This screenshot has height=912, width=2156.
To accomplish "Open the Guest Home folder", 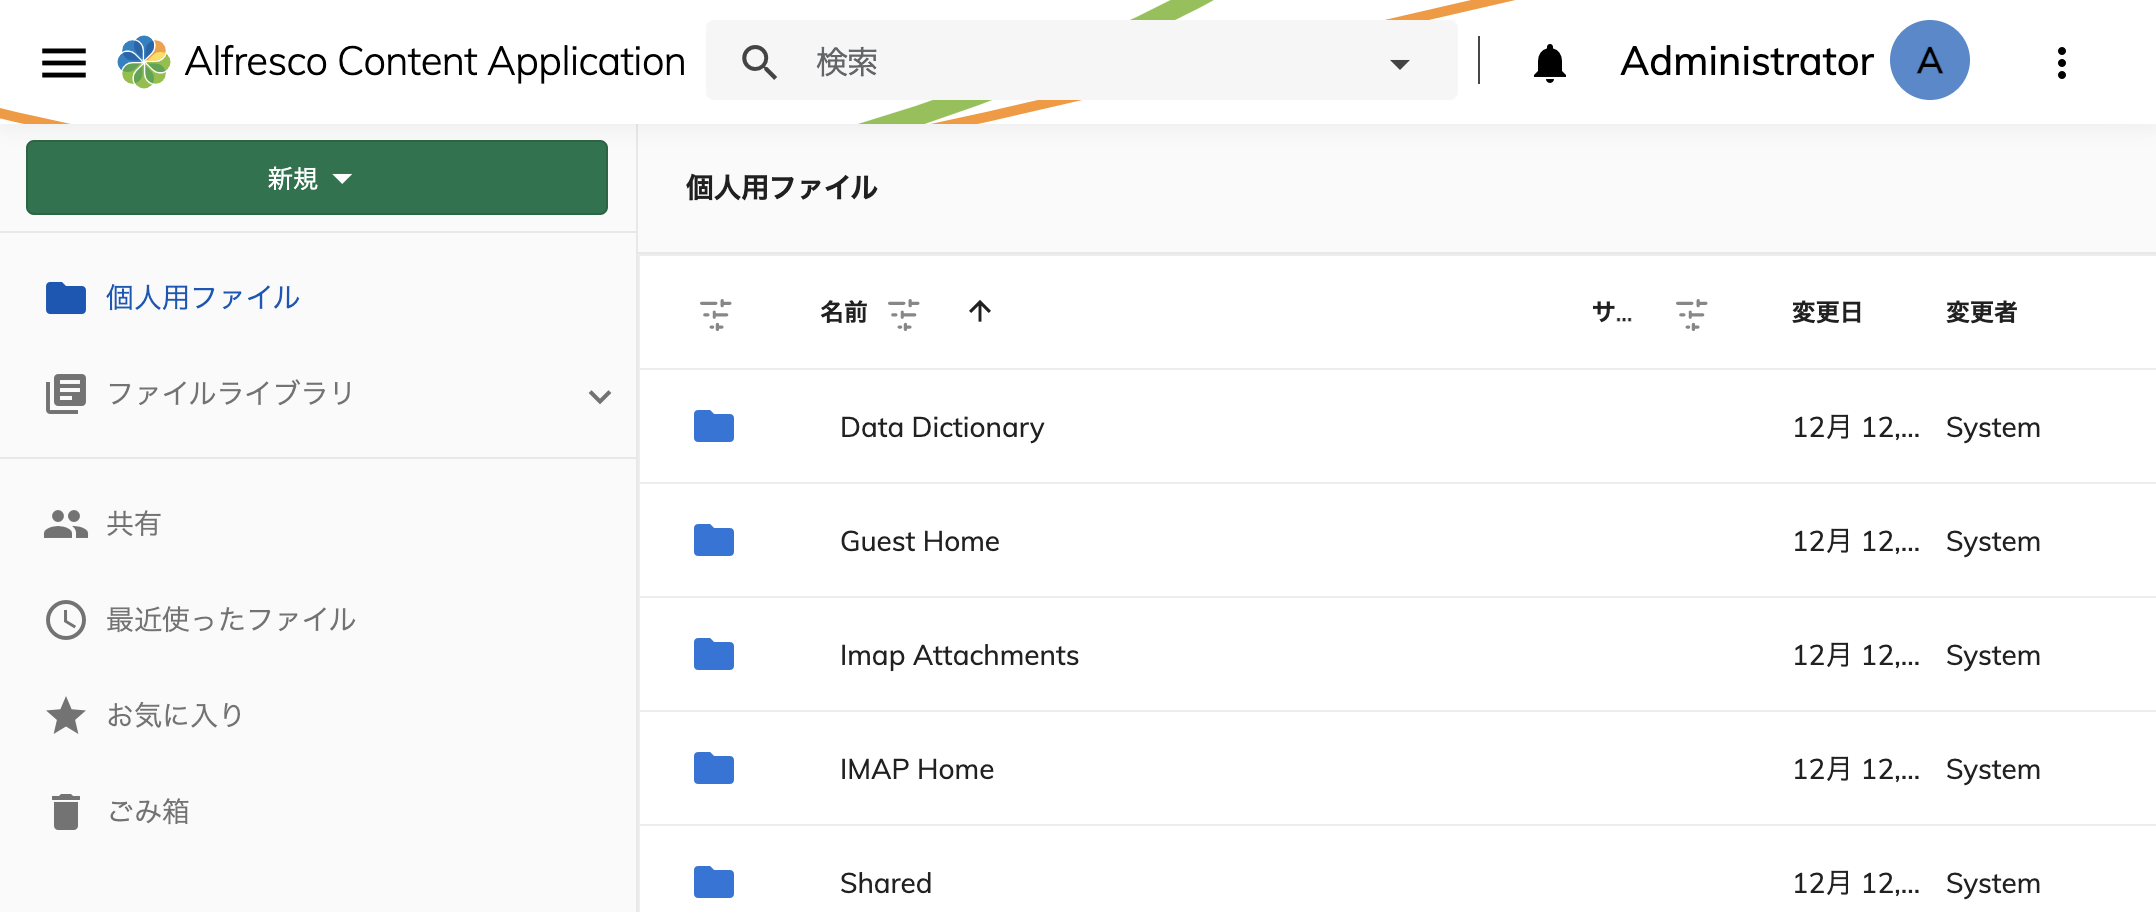I will [919, 541].
